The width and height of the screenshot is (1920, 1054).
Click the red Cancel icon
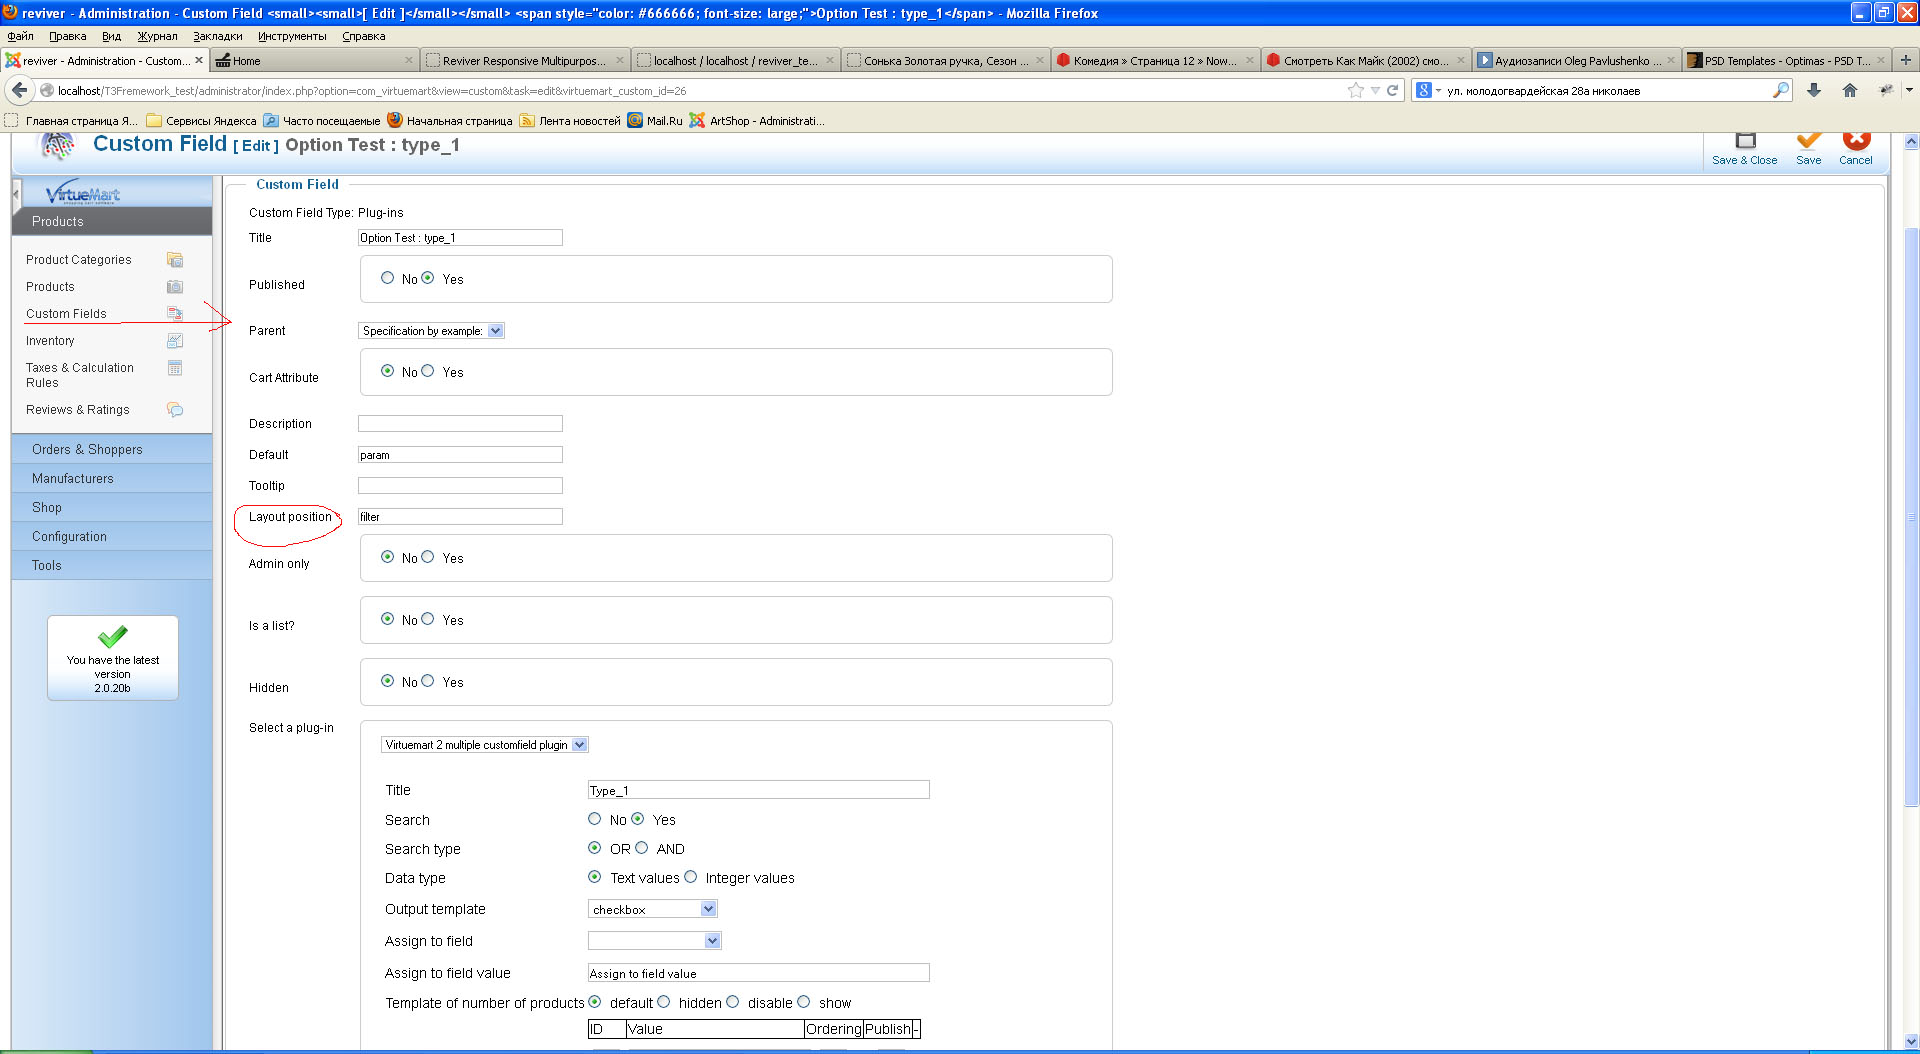pyautogui.click(x=1856, y=141)
